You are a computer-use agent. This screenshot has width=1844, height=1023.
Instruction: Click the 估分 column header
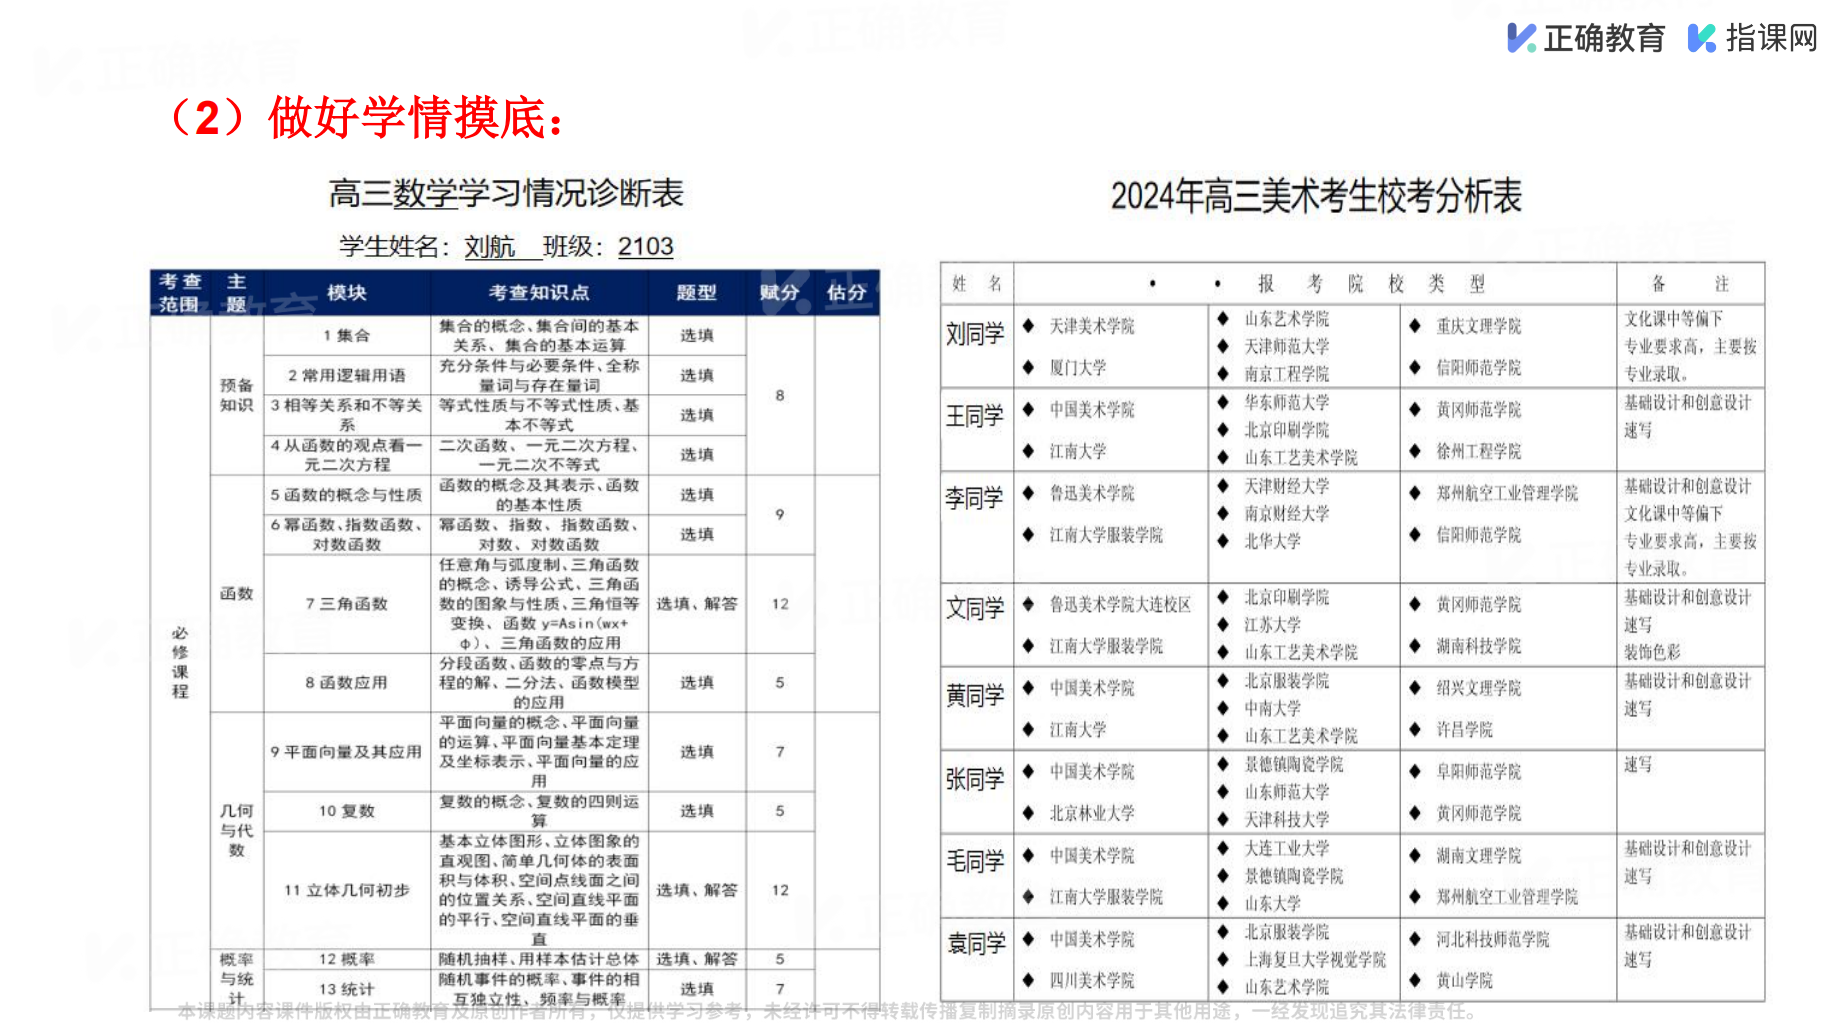pos(846,293)
